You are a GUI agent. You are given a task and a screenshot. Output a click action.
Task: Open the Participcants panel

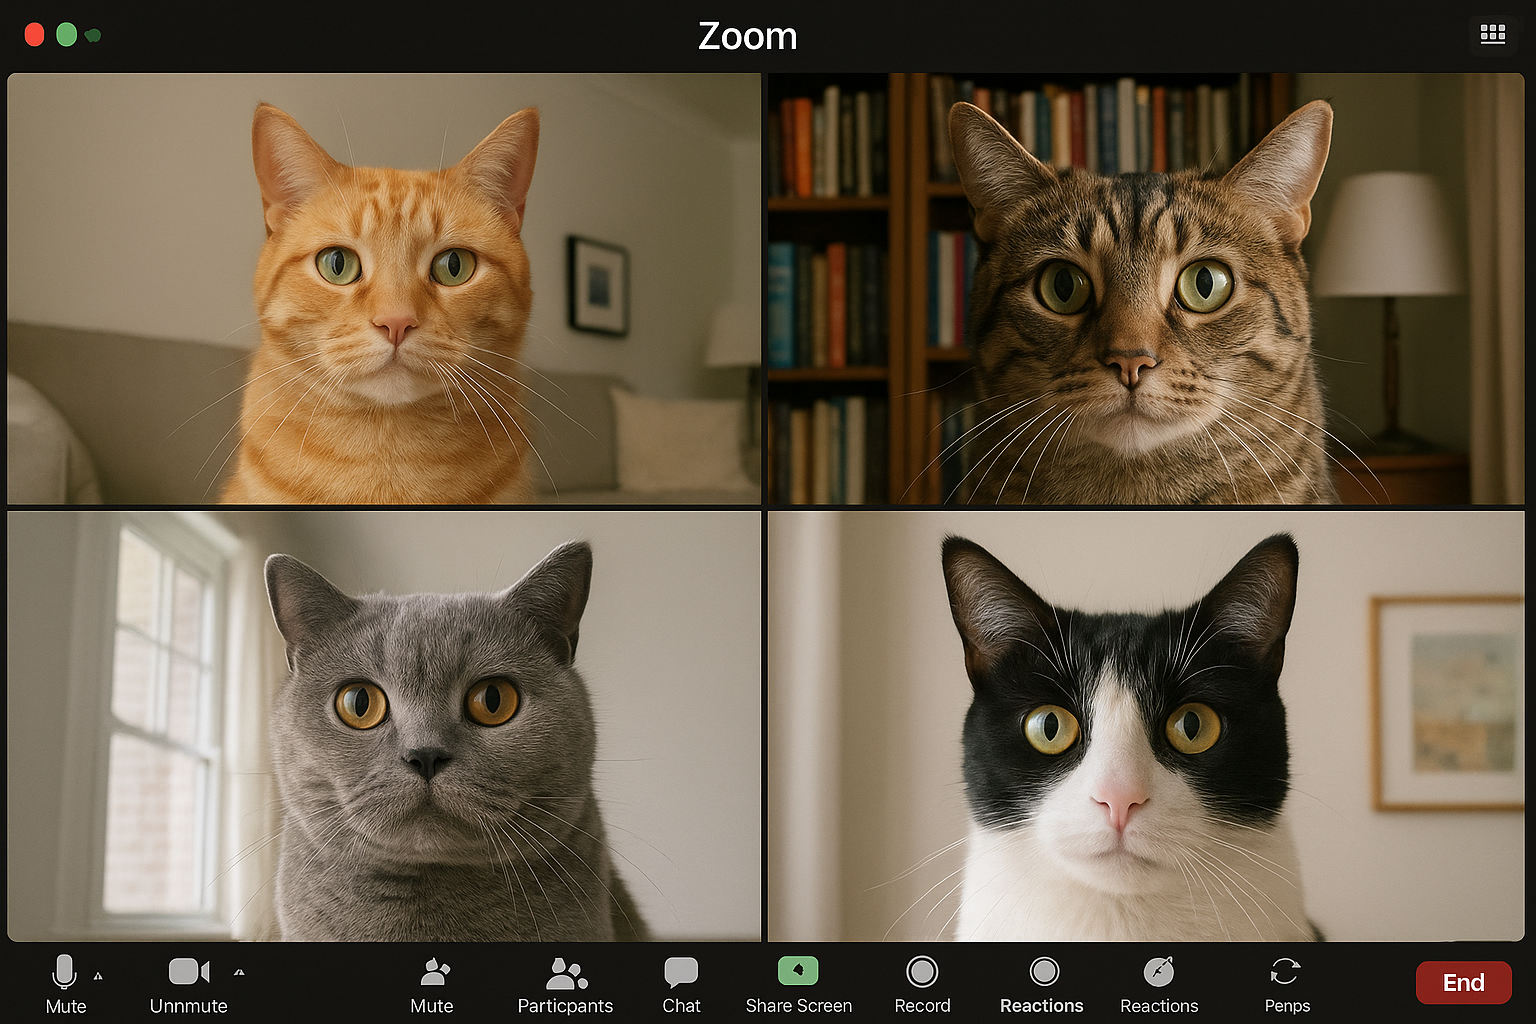564,971
